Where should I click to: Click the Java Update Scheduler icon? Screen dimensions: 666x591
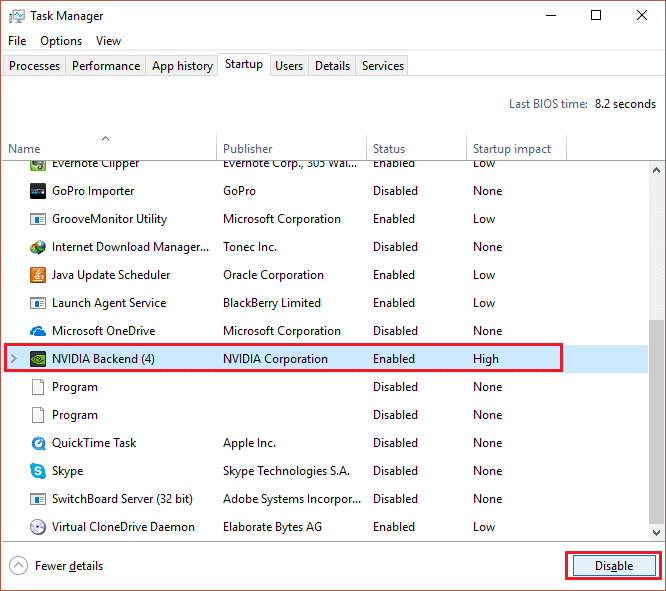38,275
